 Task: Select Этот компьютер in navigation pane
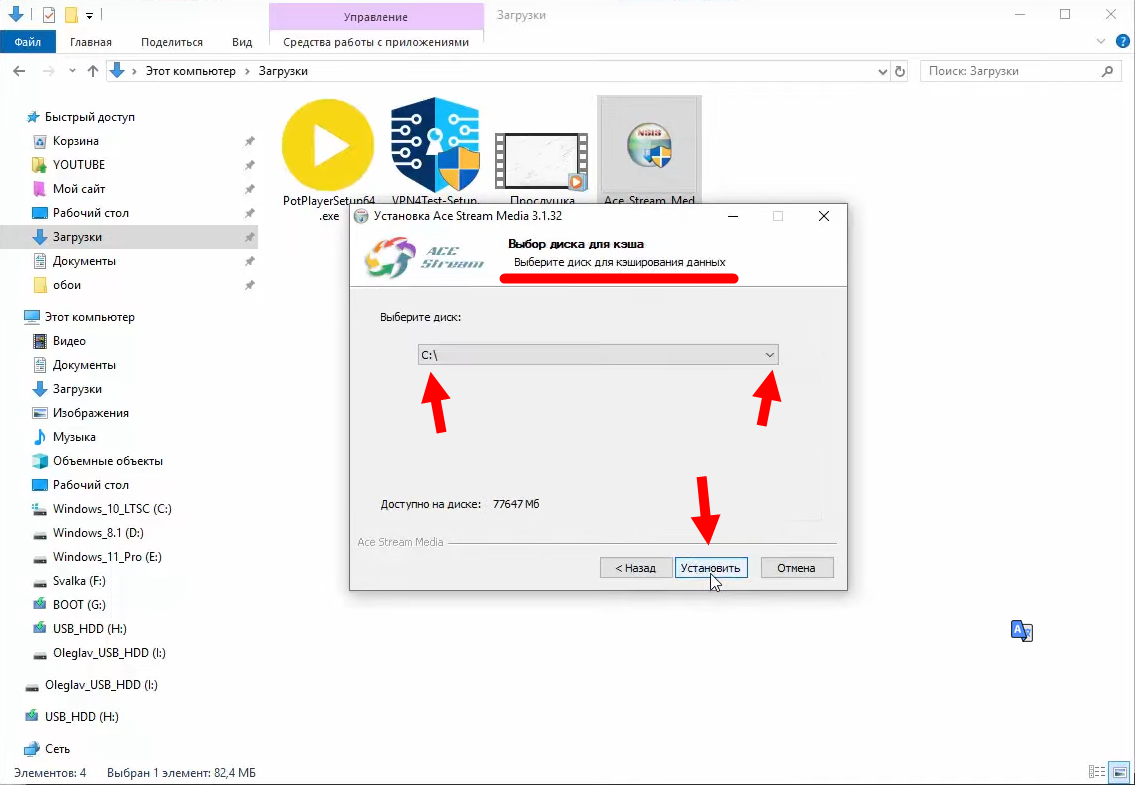tap(89, 316)
